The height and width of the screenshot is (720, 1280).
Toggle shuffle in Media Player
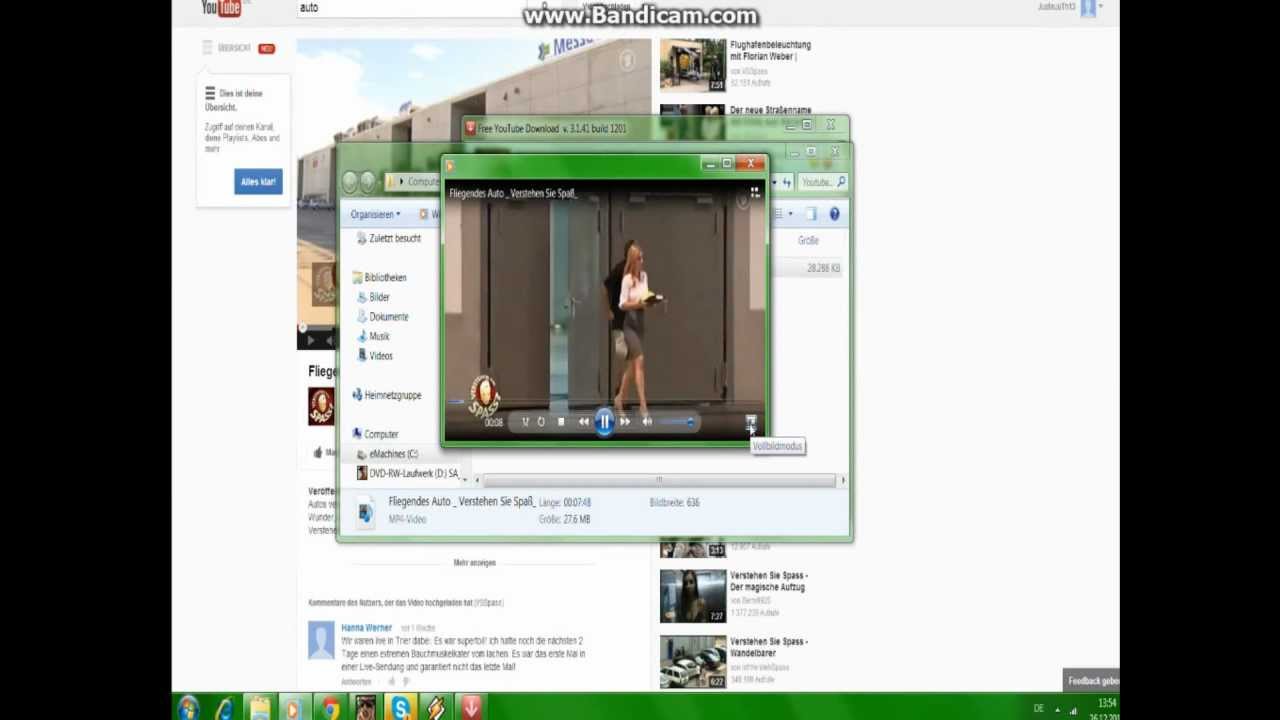(x=525, y=422)
